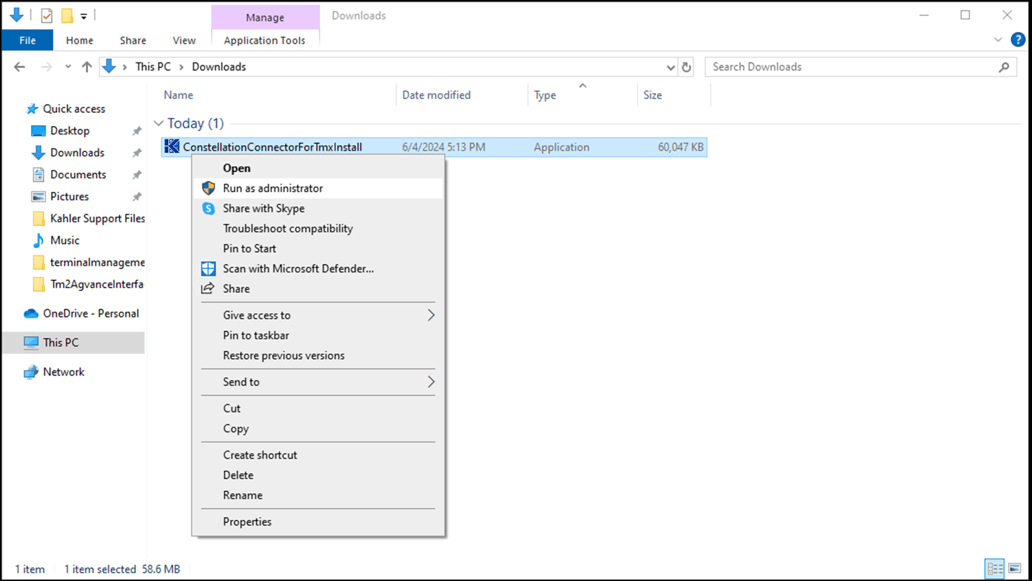
Task: Click the Help question mark icon
Action: [x=1017, y=40]
